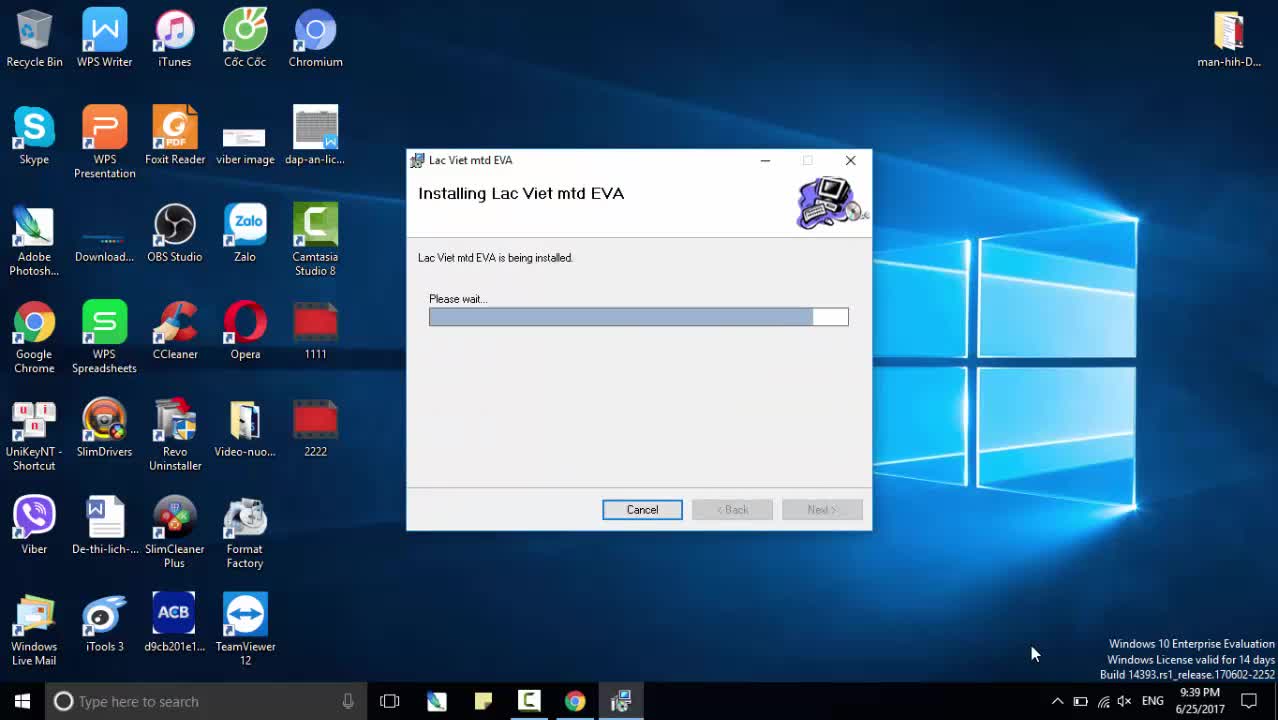This screenshot has width=1278, height=720.
Task: Open the Cốc Cốc browser icon
Action: click(x=245, y=40)
